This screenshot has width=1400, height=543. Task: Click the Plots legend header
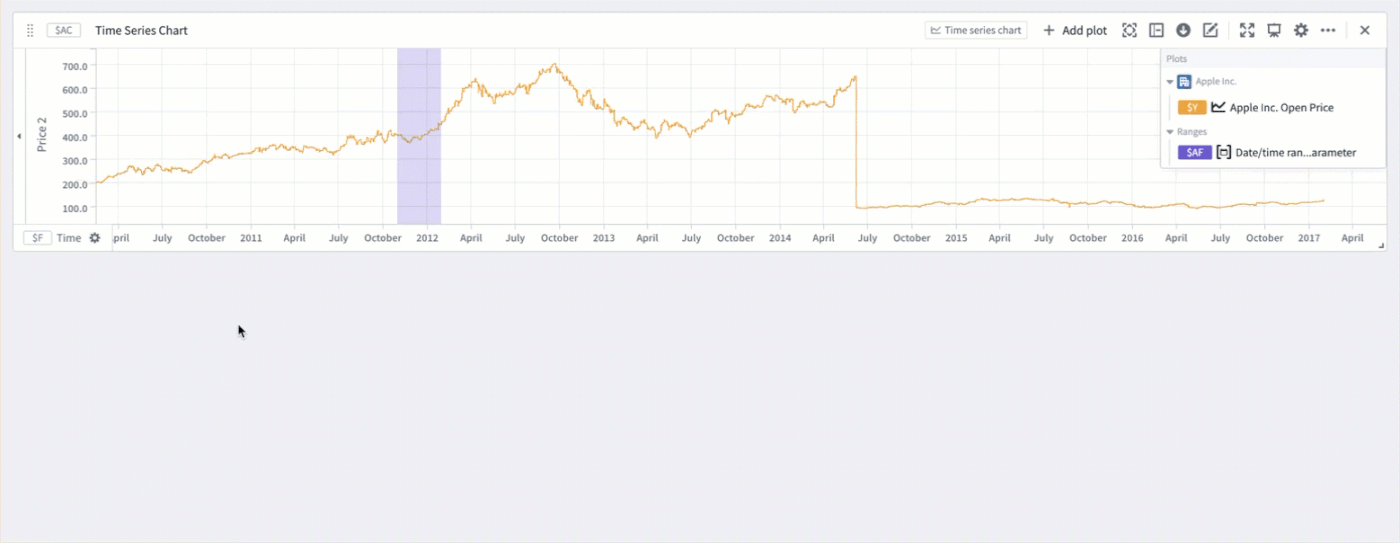pyautogui.click(x=1176, y=59)
